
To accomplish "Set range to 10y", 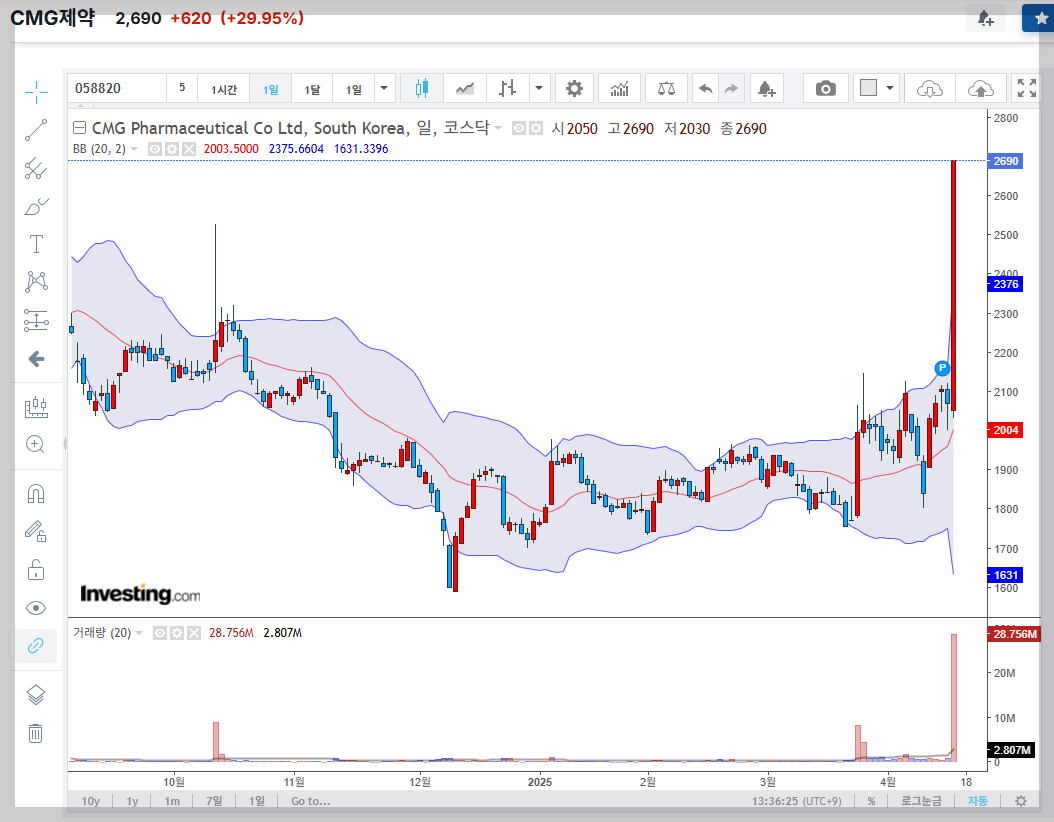I will [x=91, y=800].
